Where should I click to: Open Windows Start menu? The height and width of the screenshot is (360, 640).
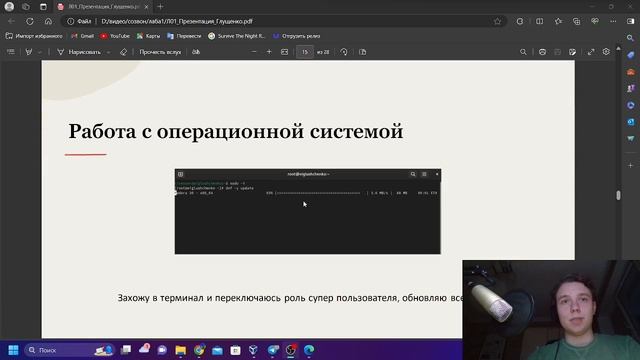(13, 350)
